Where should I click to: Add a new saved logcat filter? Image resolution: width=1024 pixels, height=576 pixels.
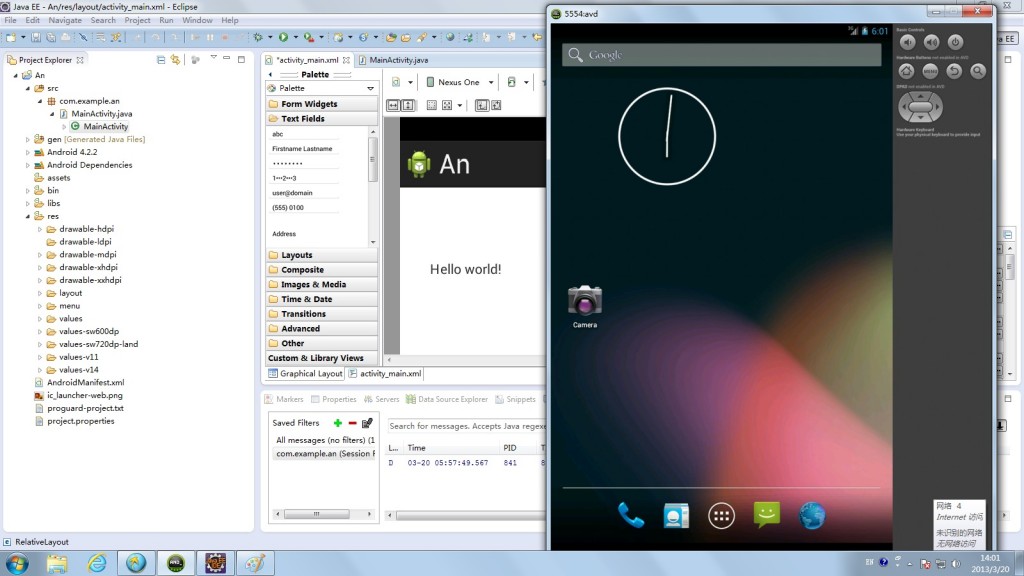[x=338, y=423]
